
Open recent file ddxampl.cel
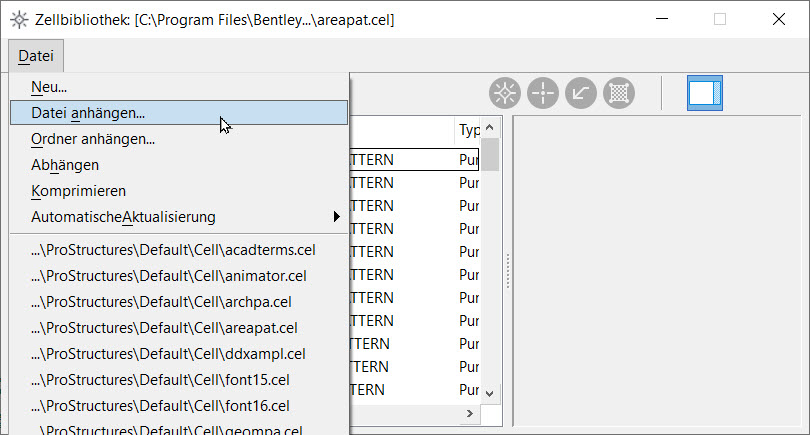pos(168,353)
